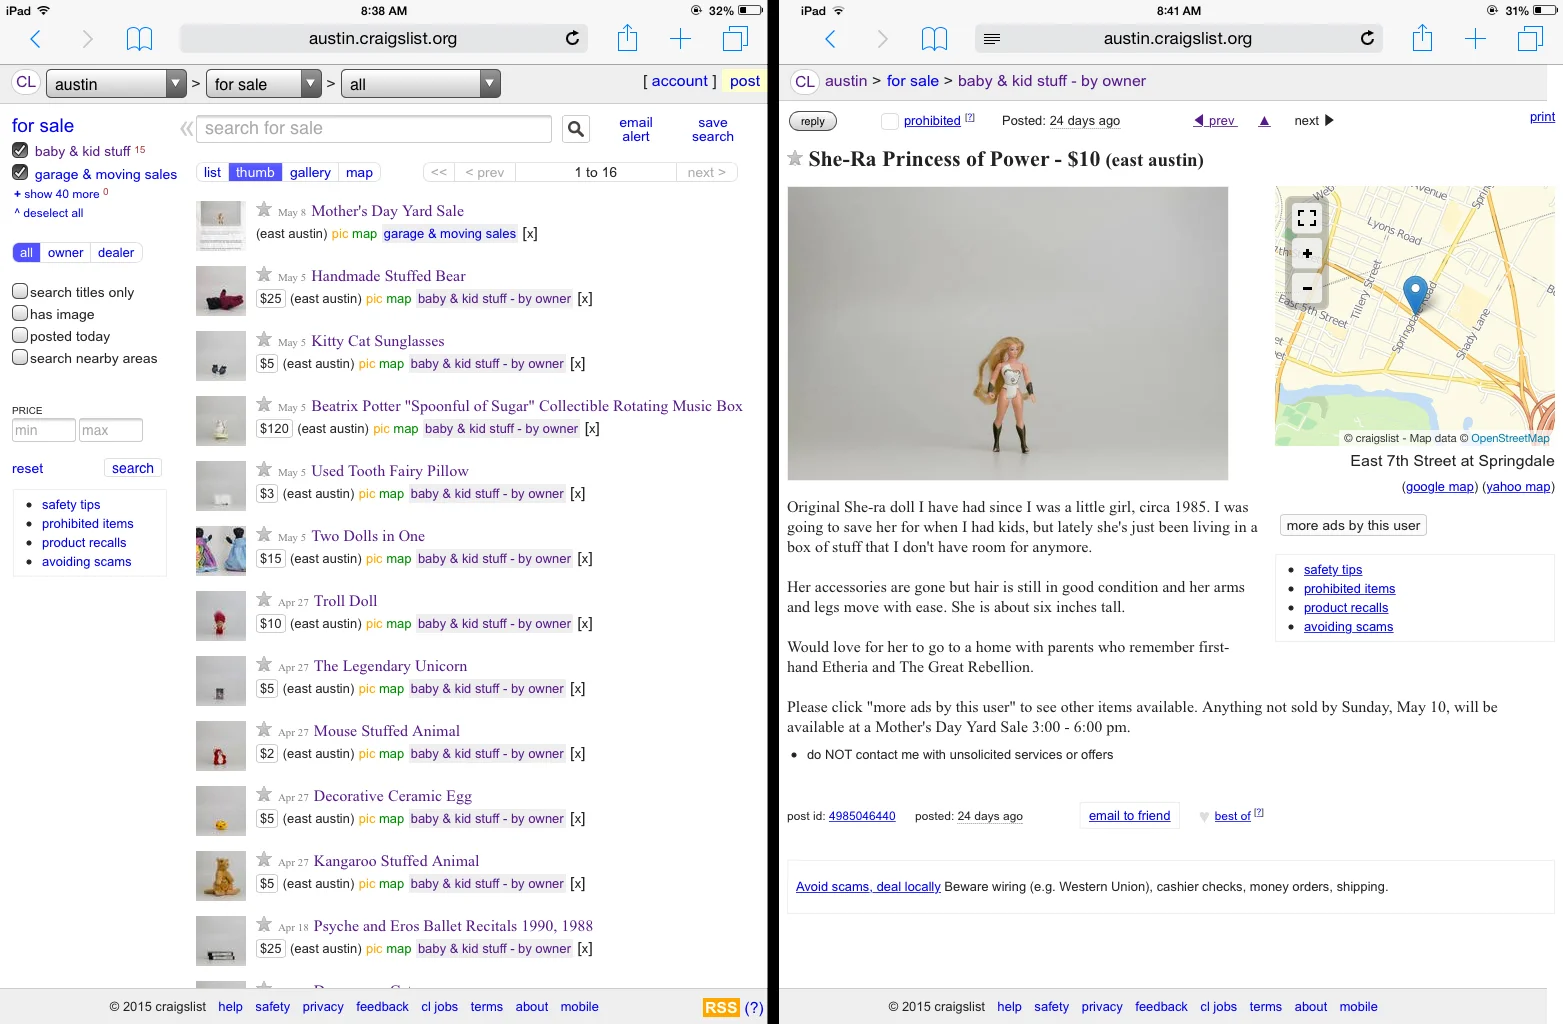This screenshot has width=1563, height=1024.
Task: Click the min price field
Action: point(43,430)
